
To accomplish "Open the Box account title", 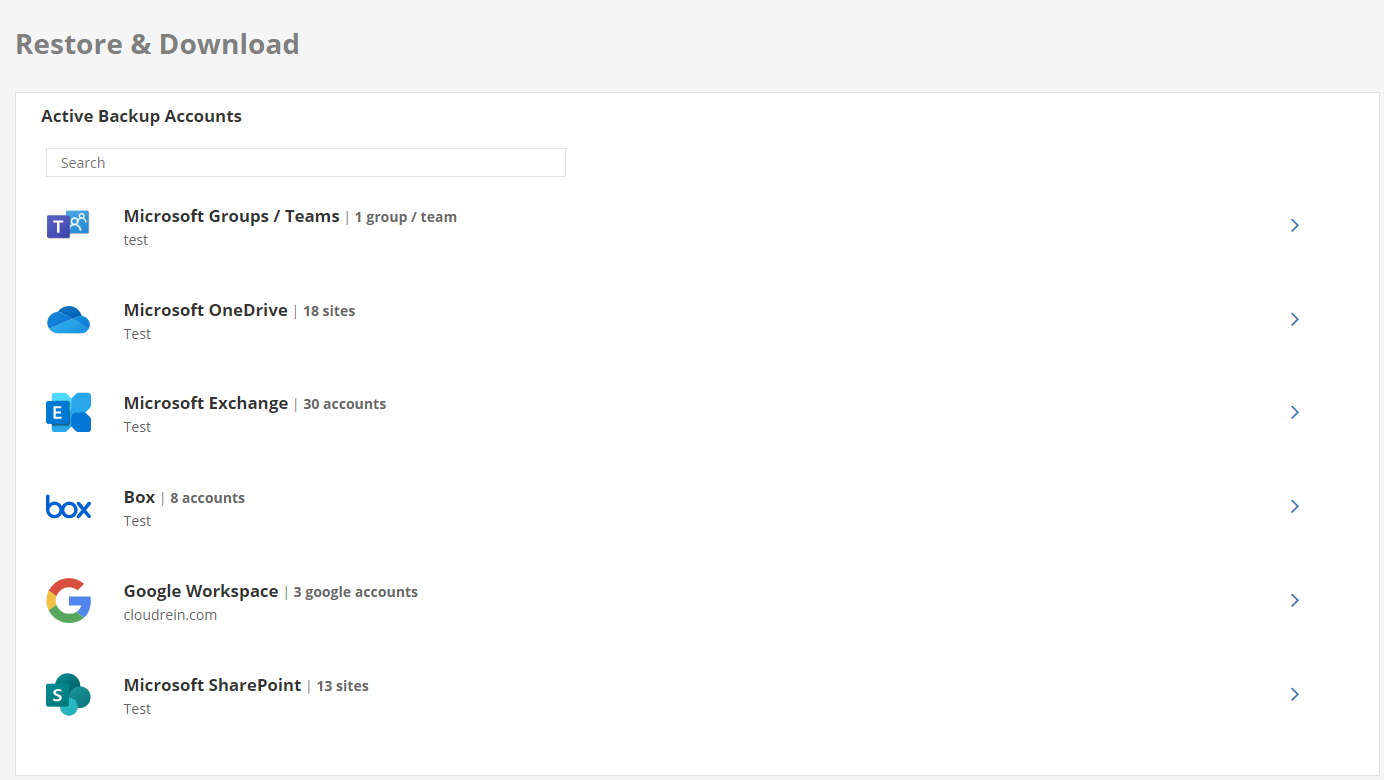I will pos(139,497).
